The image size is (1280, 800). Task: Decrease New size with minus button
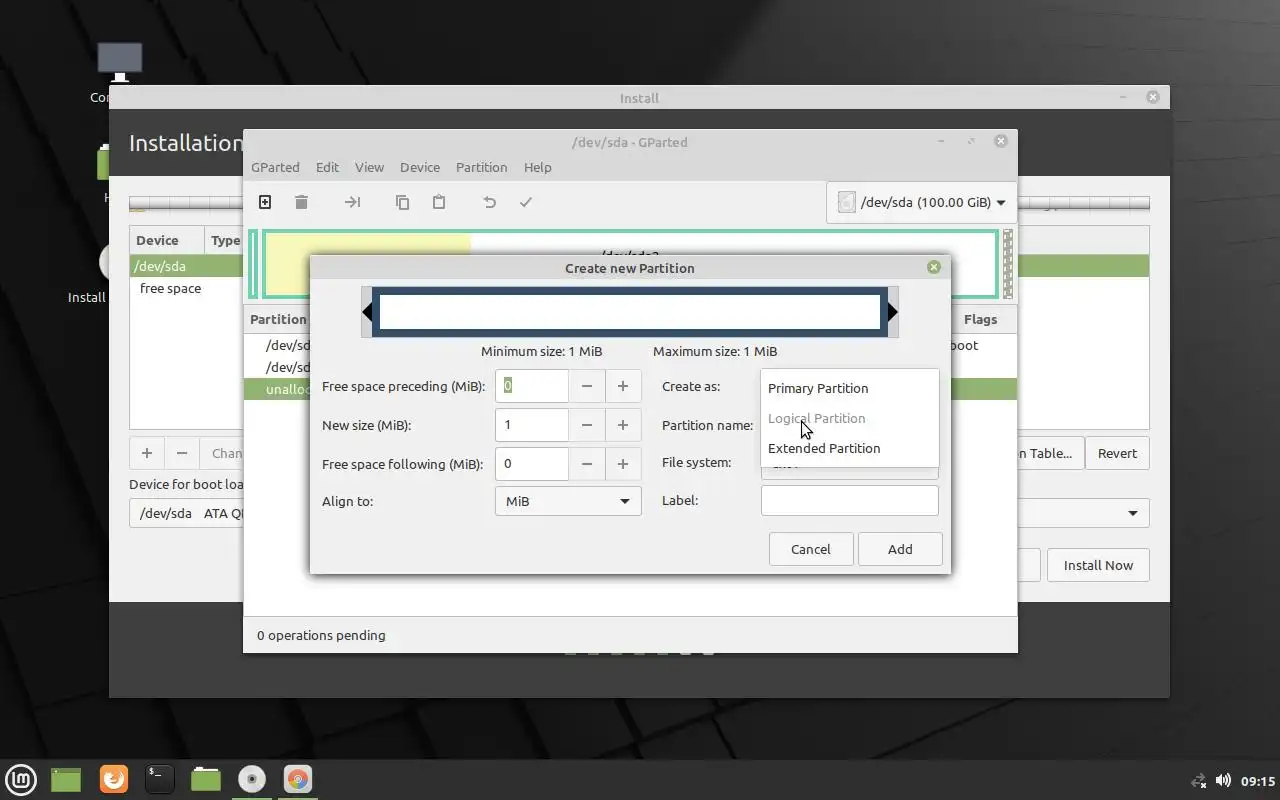coord(587,425)
